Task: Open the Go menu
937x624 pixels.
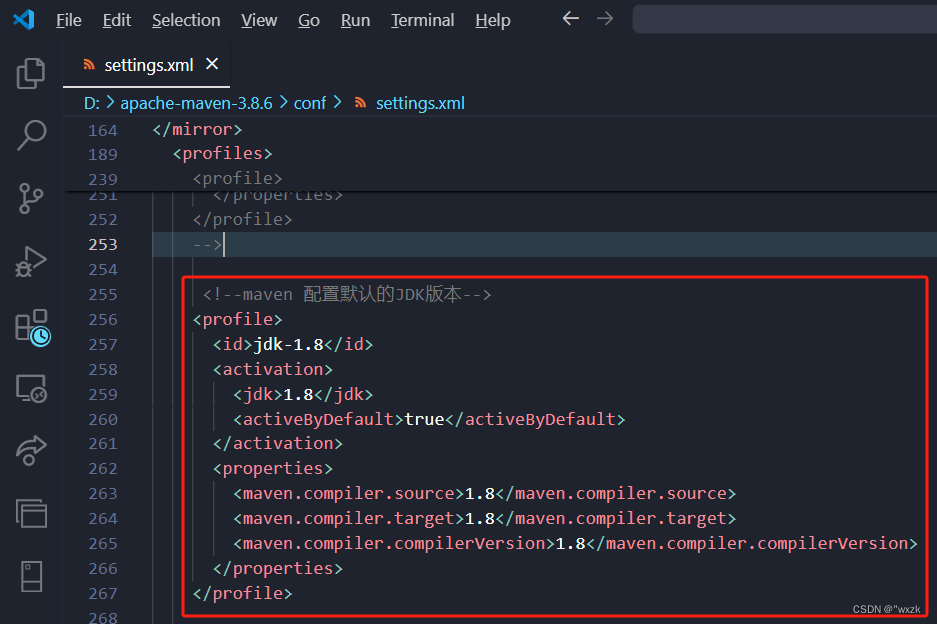Action: pos(309,20)
